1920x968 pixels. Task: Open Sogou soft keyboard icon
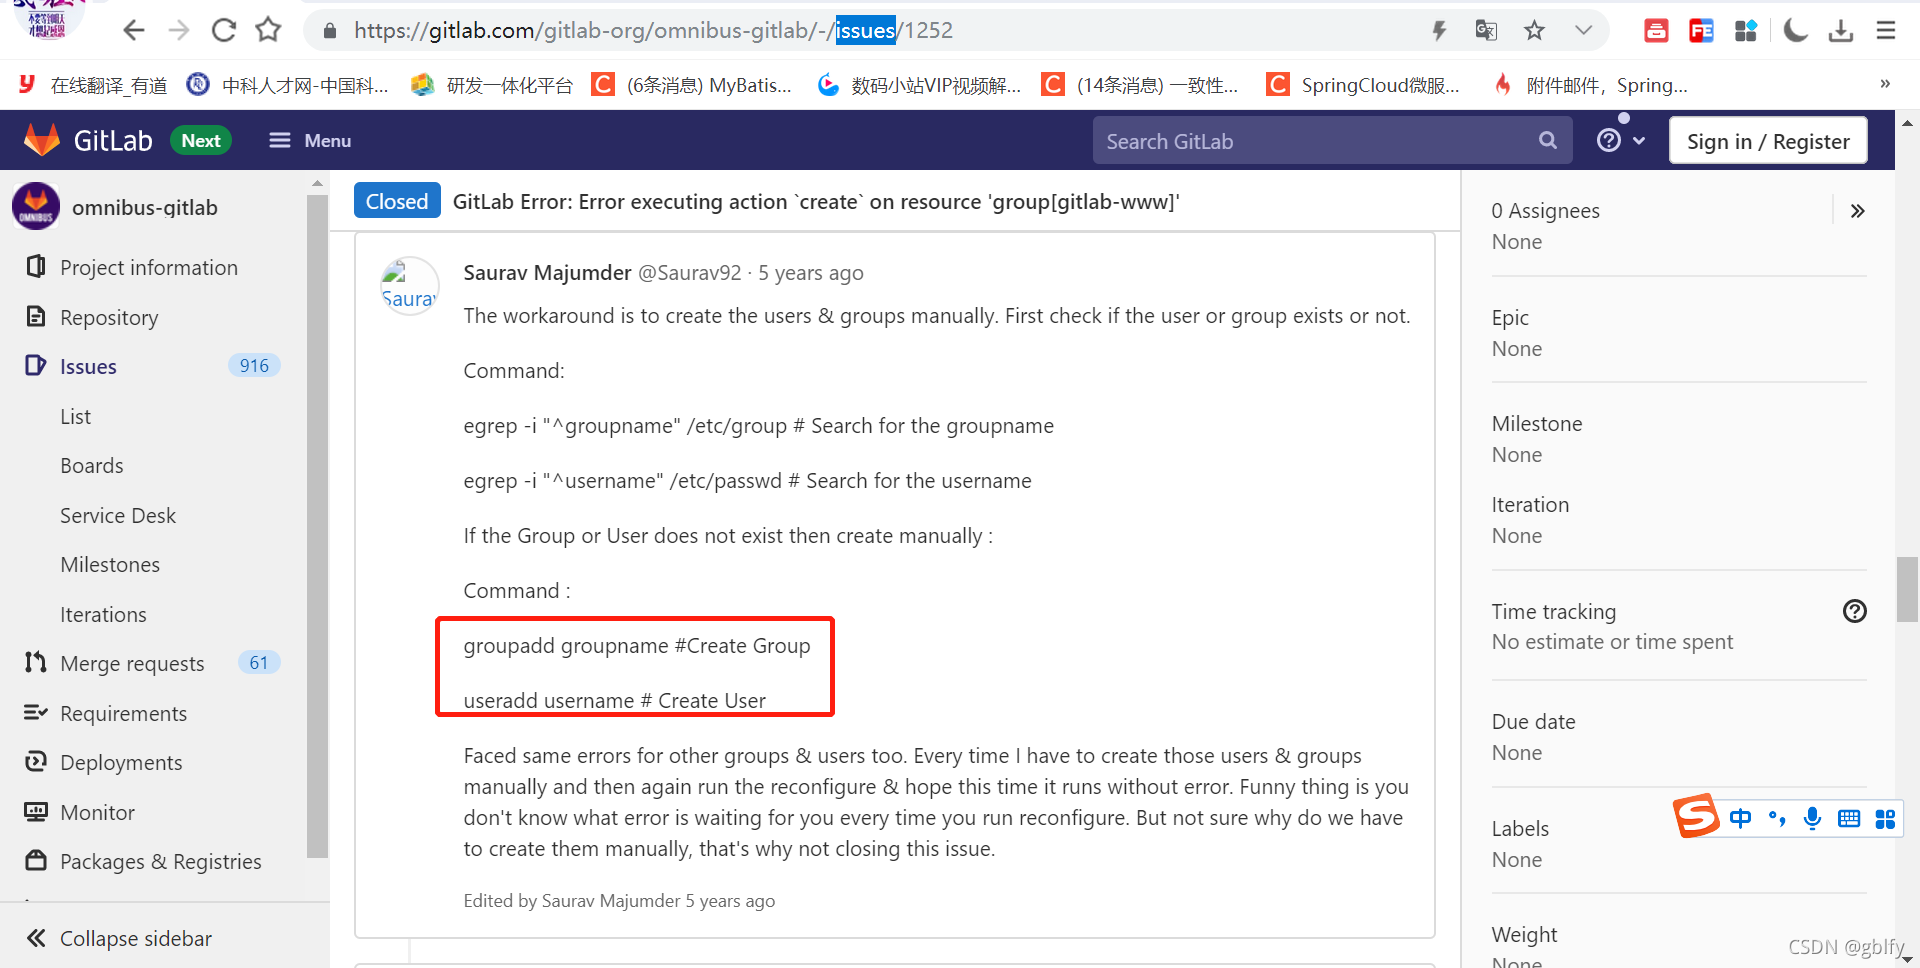1849,818
